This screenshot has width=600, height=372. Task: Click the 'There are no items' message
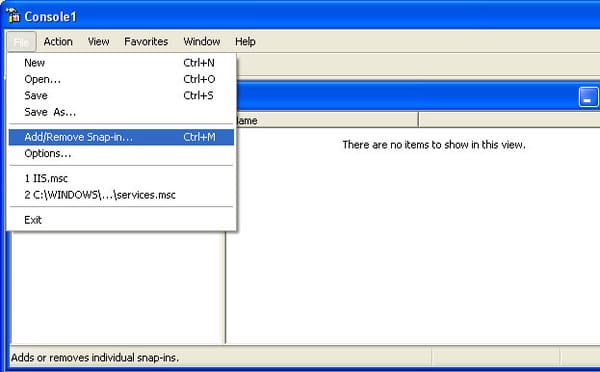434,145
